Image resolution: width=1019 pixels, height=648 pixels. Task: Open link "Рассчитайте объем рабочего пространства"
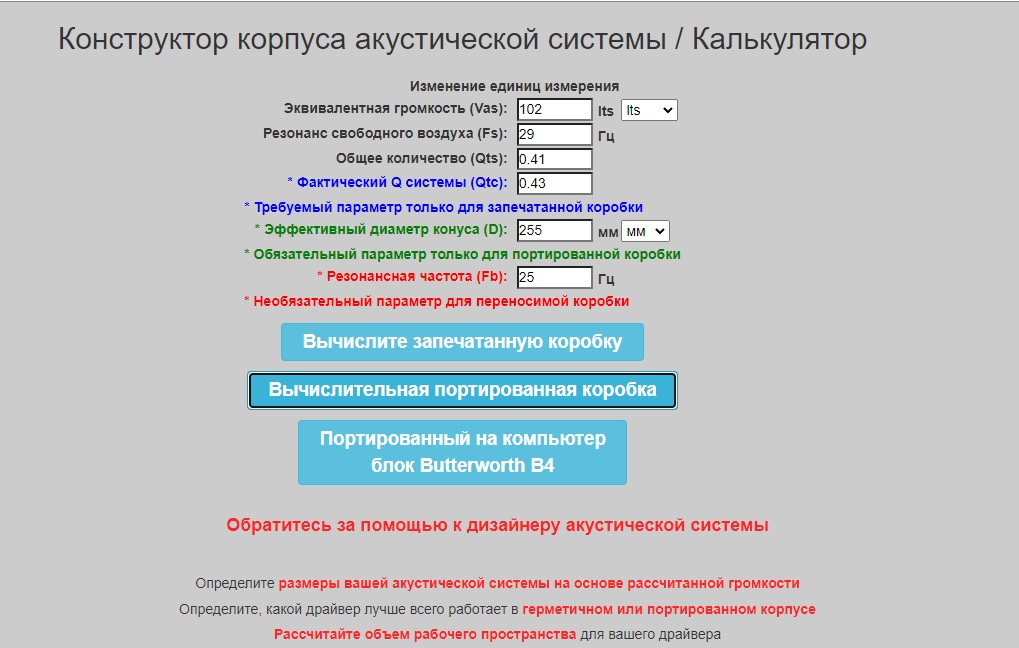pyautogui.click(x=425, y=634)
